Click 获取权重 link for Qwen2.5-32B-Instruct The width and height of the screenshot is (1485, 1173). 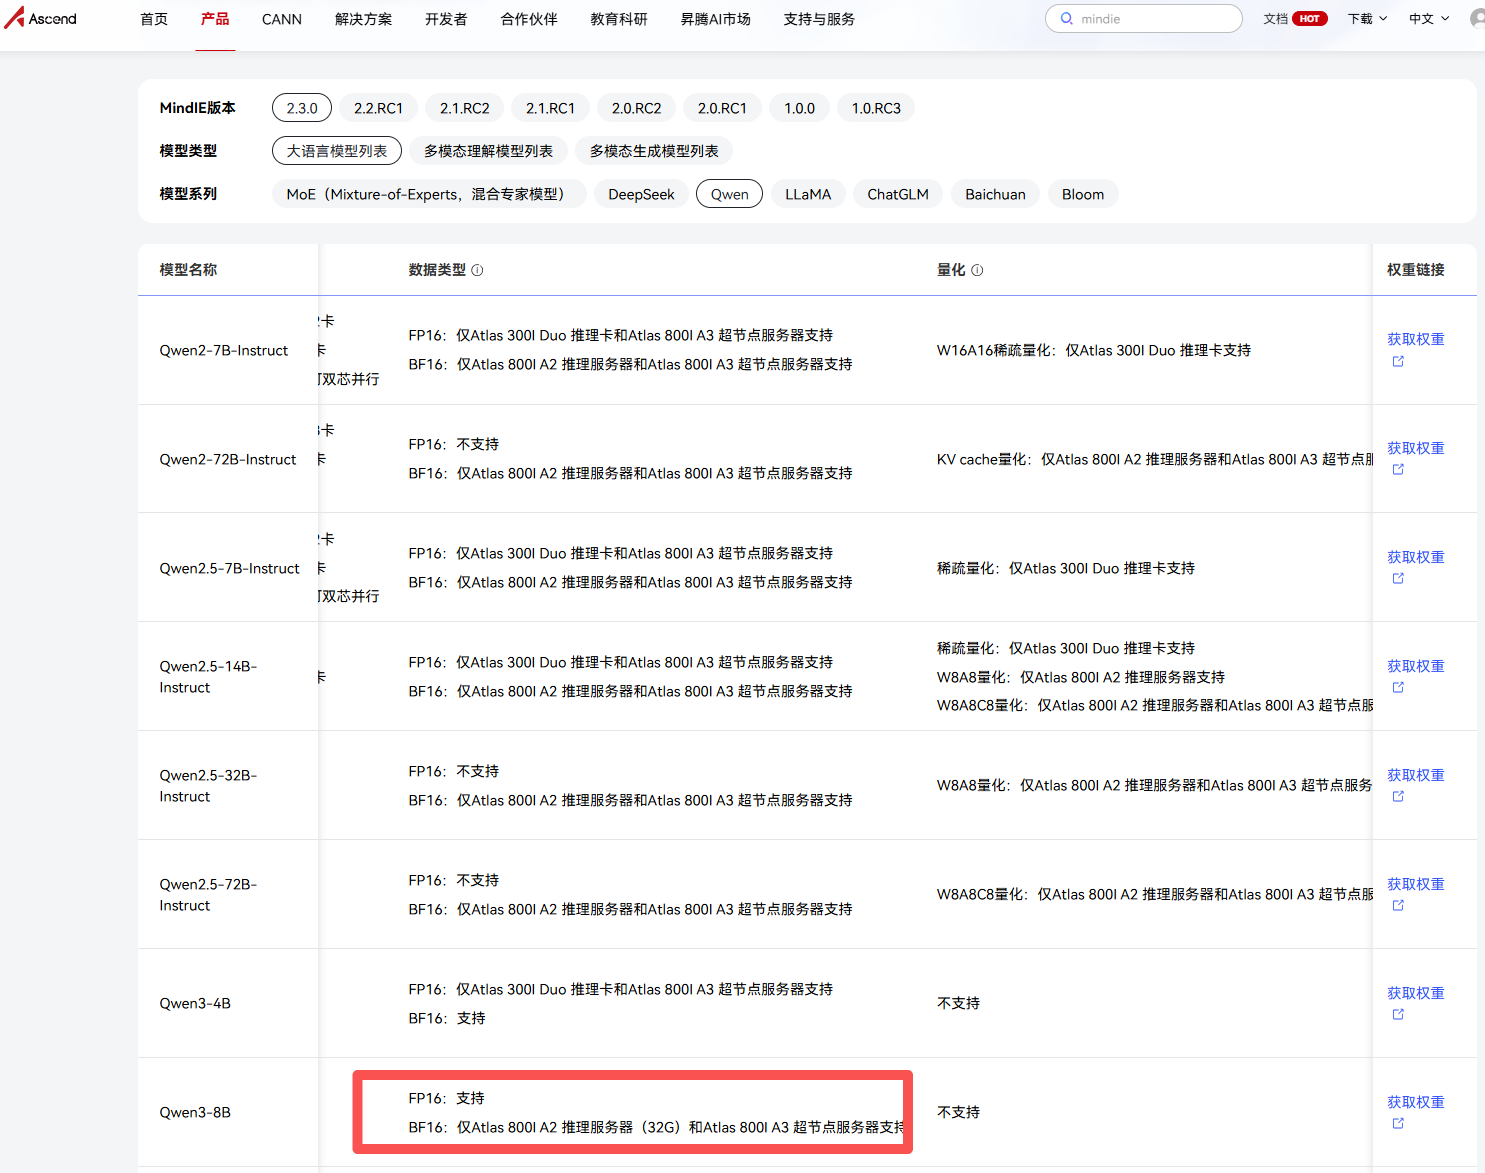tap(1416, 775)
